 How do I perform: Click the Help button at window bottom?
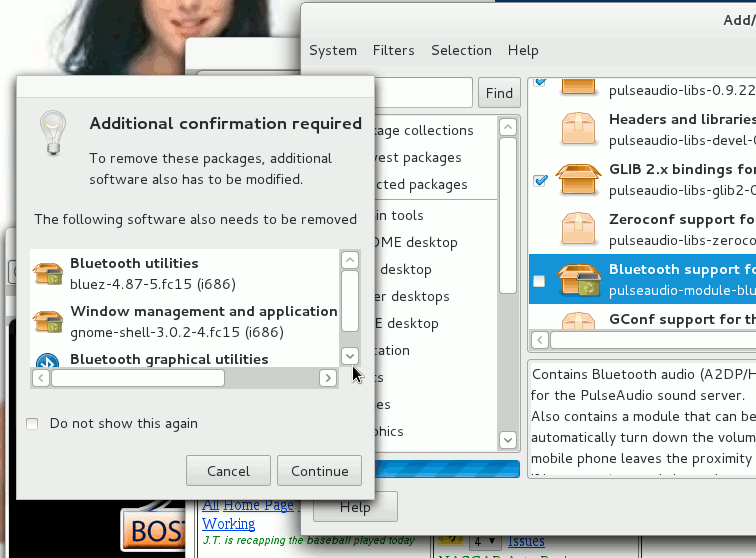tap(355, 507)
